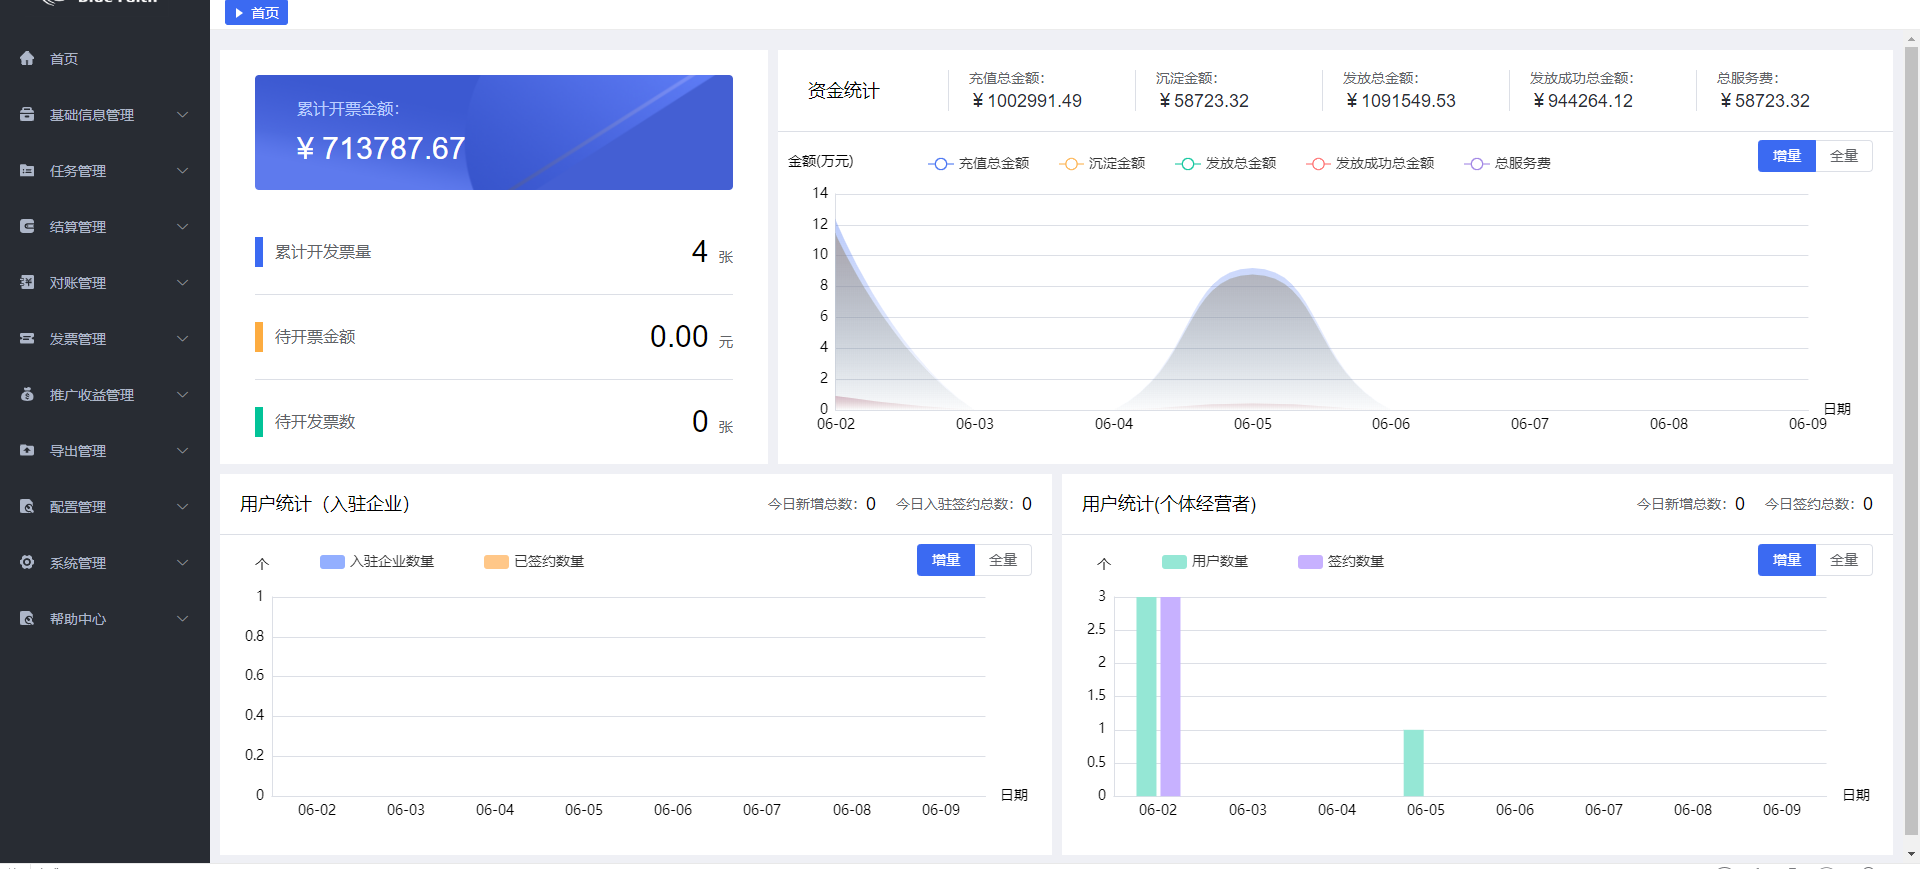Click the 结算管理 sidebar icon
This screenshot has width=1920, height=869.
point(27,226)
